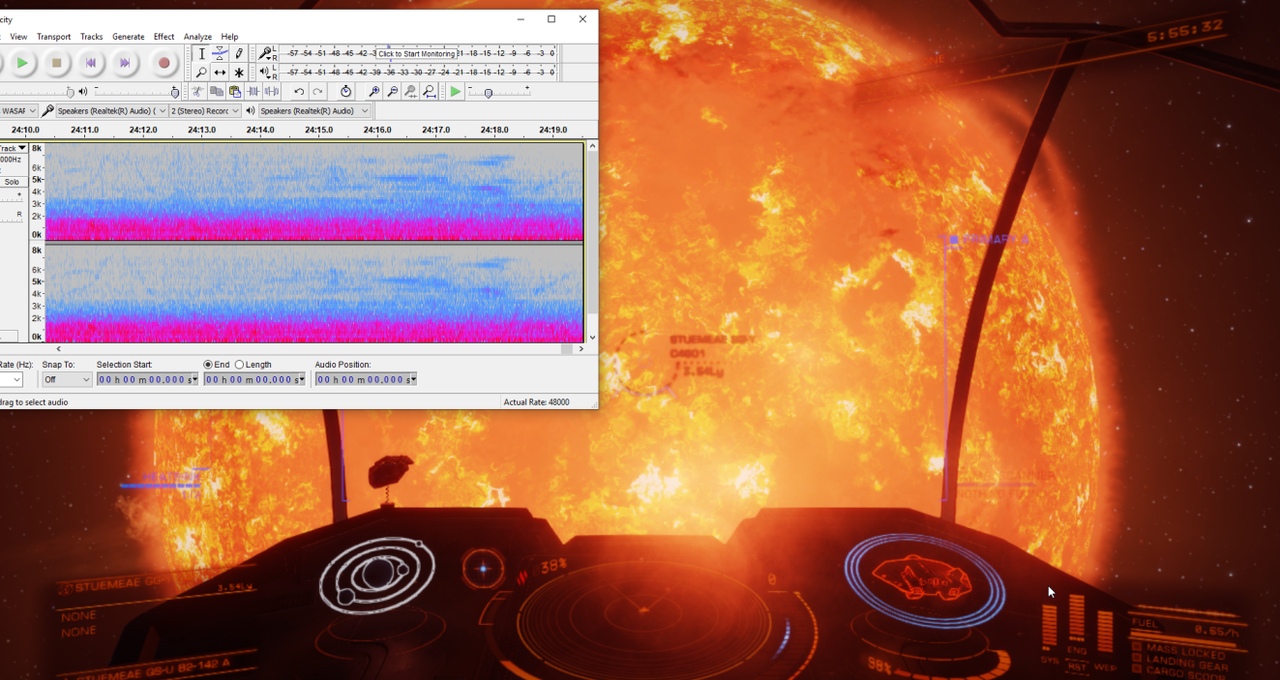Viewport: 1280px width, 680px height.
Task: Click the Paste icon in edit toolbar
Action: coord(234,92)
